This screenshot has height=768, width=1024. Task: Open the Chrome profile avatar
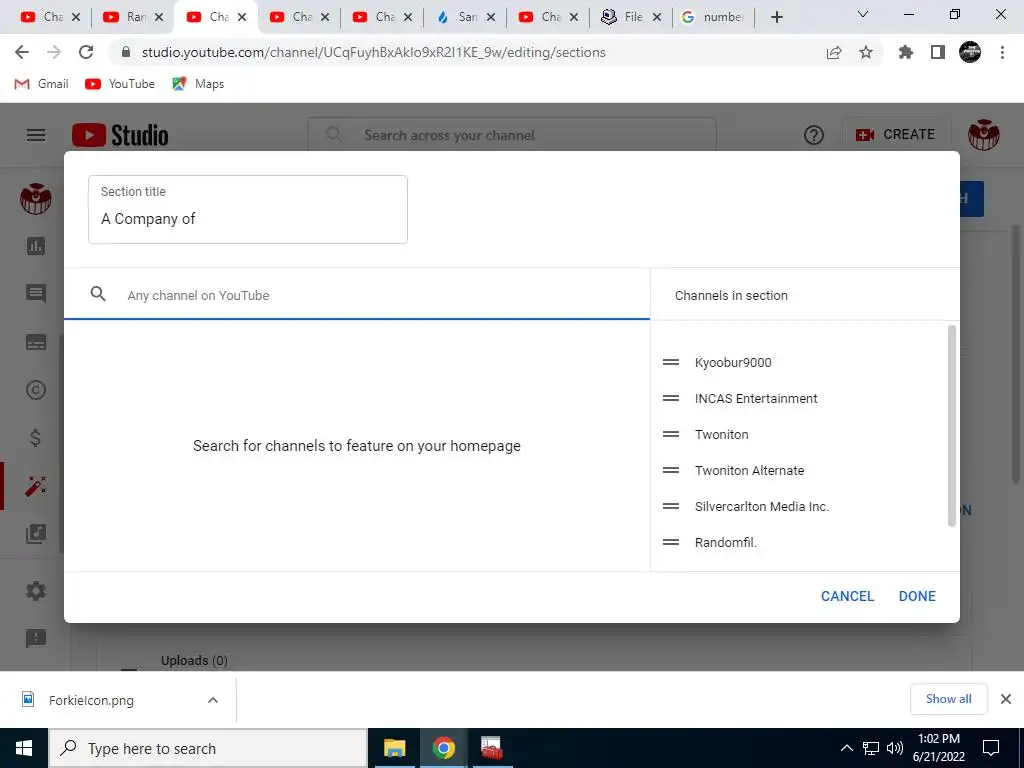tap(970, 52)
